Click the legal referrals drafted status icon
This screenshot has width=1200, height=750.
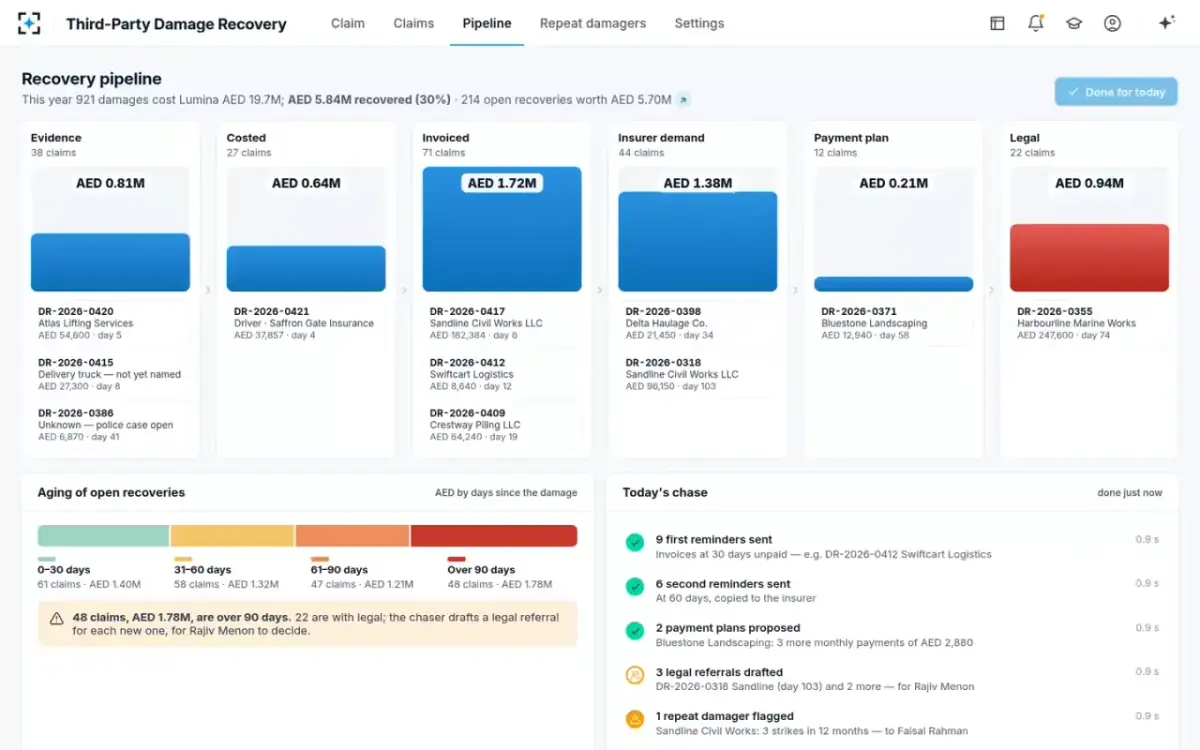(634, 675)
